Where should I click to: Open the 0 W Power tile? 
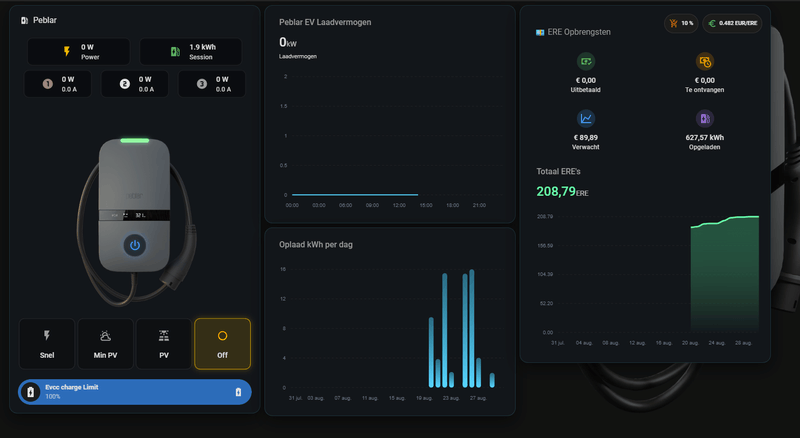click(x=79, y=52)
